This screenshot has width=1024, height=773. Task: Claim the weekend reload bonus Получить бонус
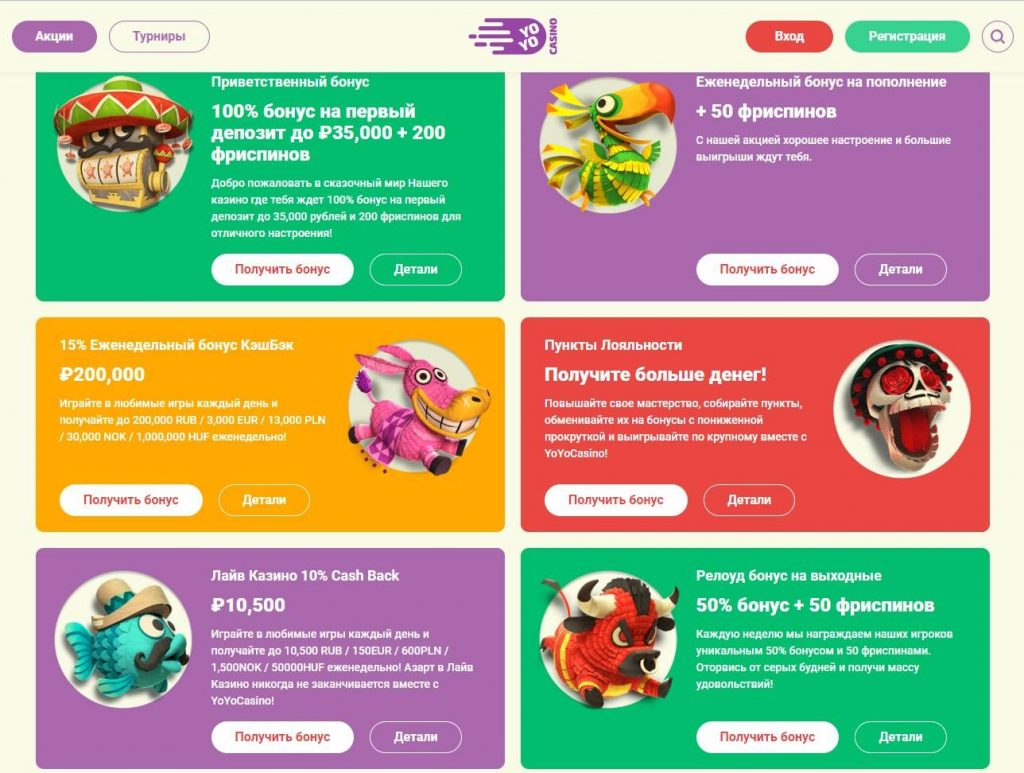767,737
